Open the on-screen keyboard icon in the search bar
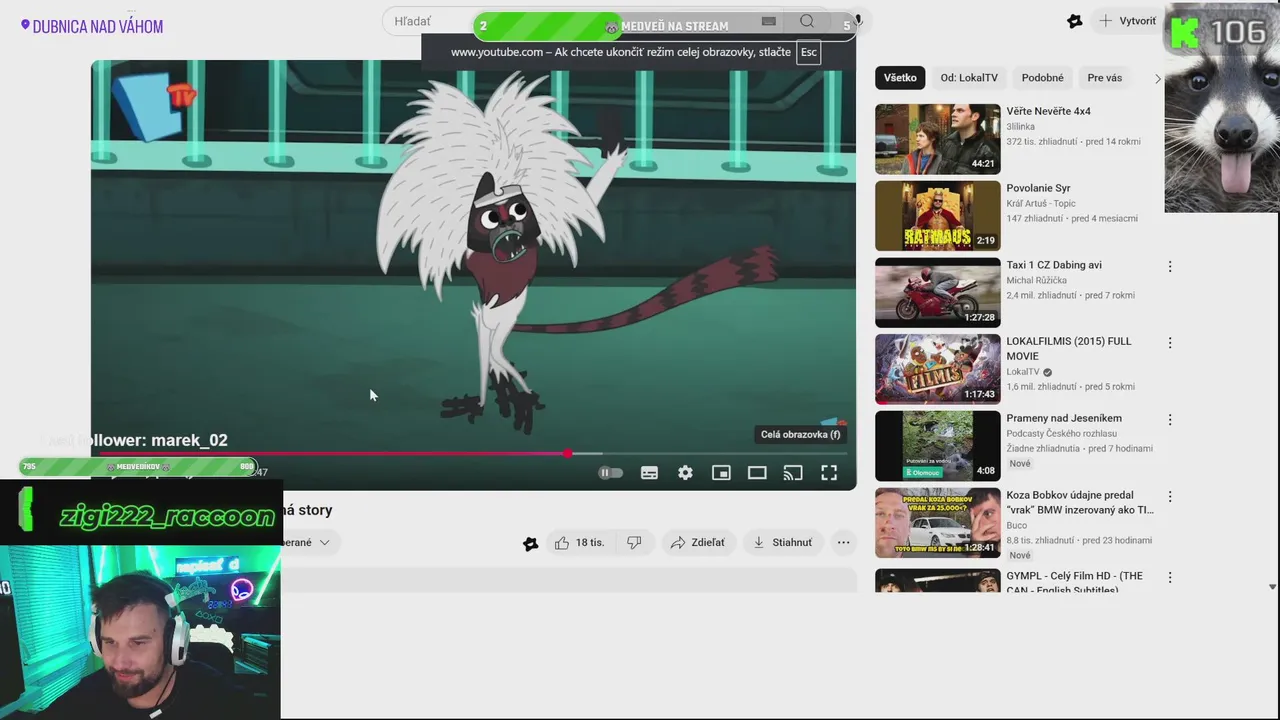This screenshot has height=720, width=1280. pos(768,21)
